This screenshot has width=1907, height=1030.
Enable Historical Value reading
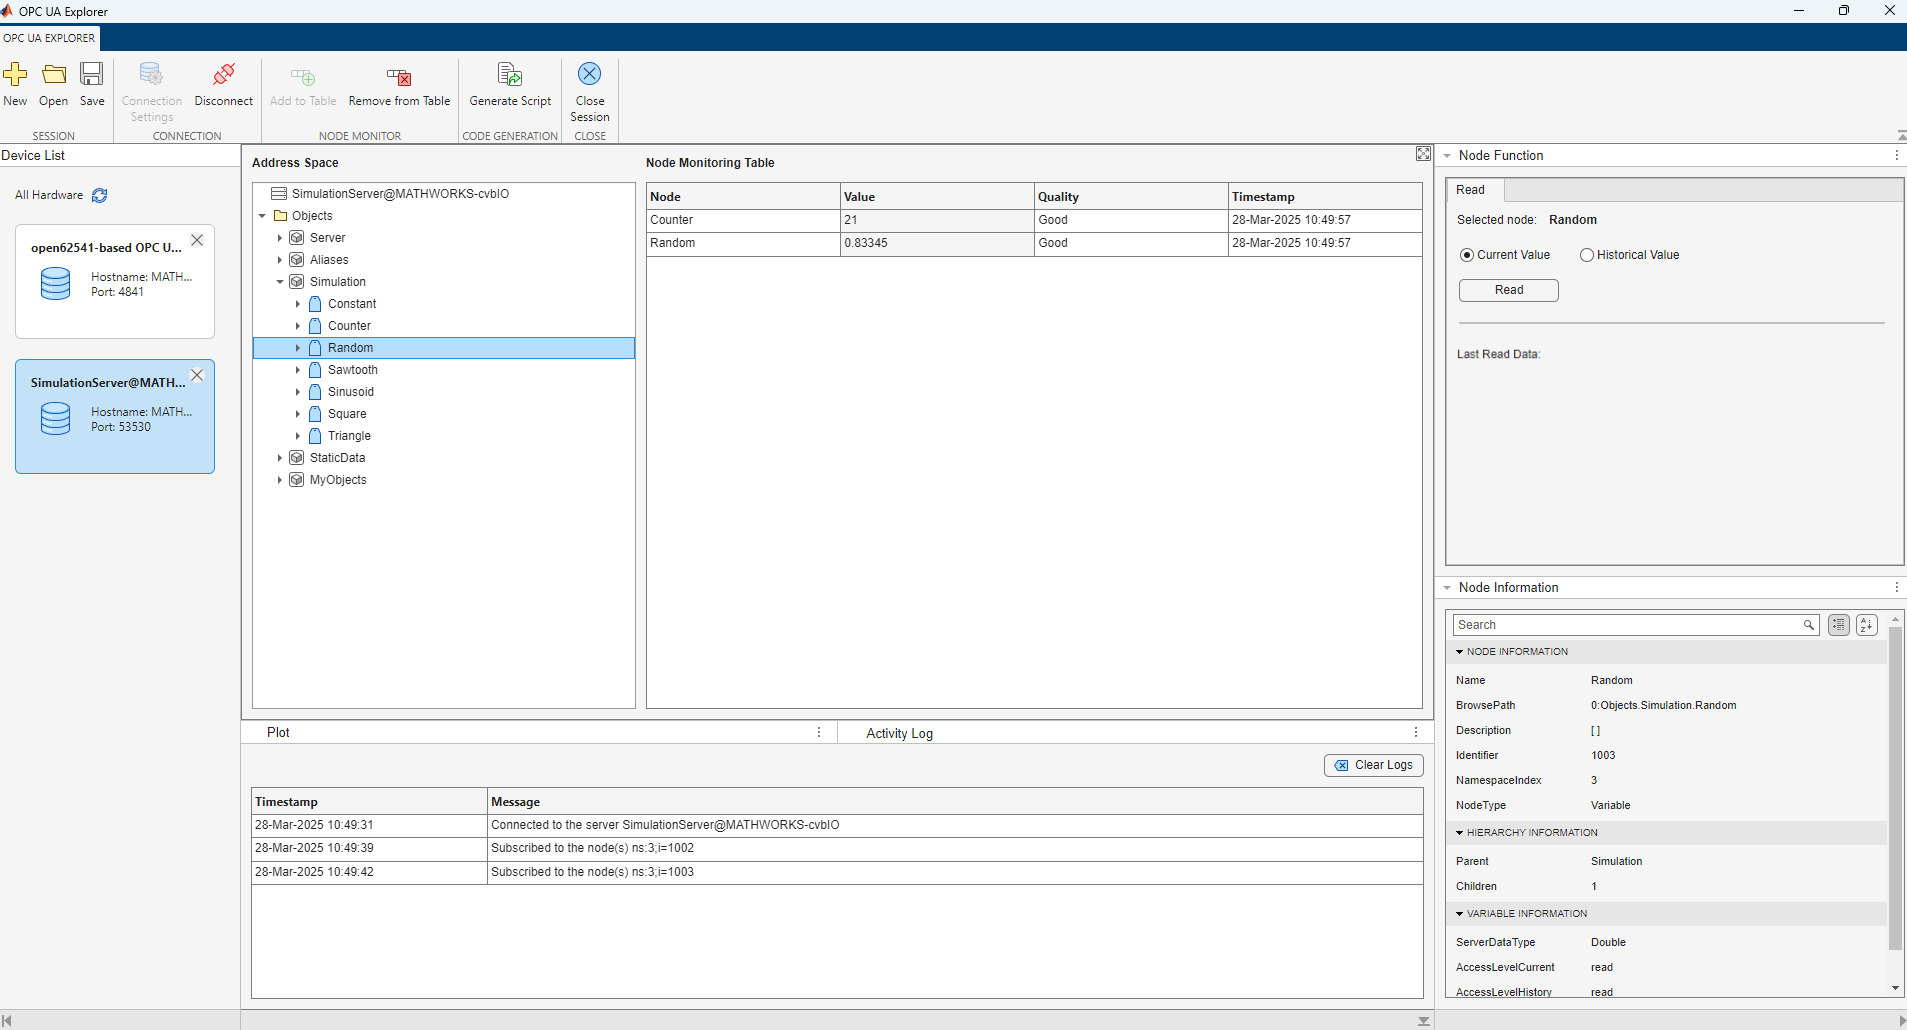[1587, 254]
